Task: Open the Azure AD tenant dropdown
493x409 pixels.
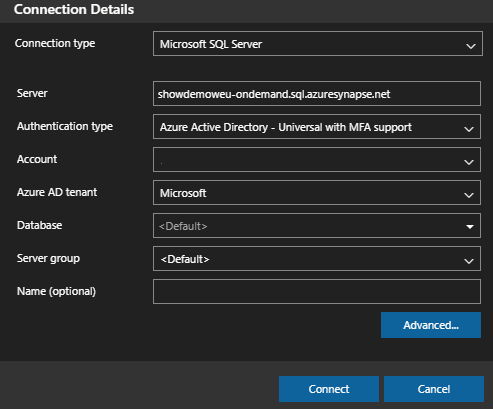Action: click(317, 193)
